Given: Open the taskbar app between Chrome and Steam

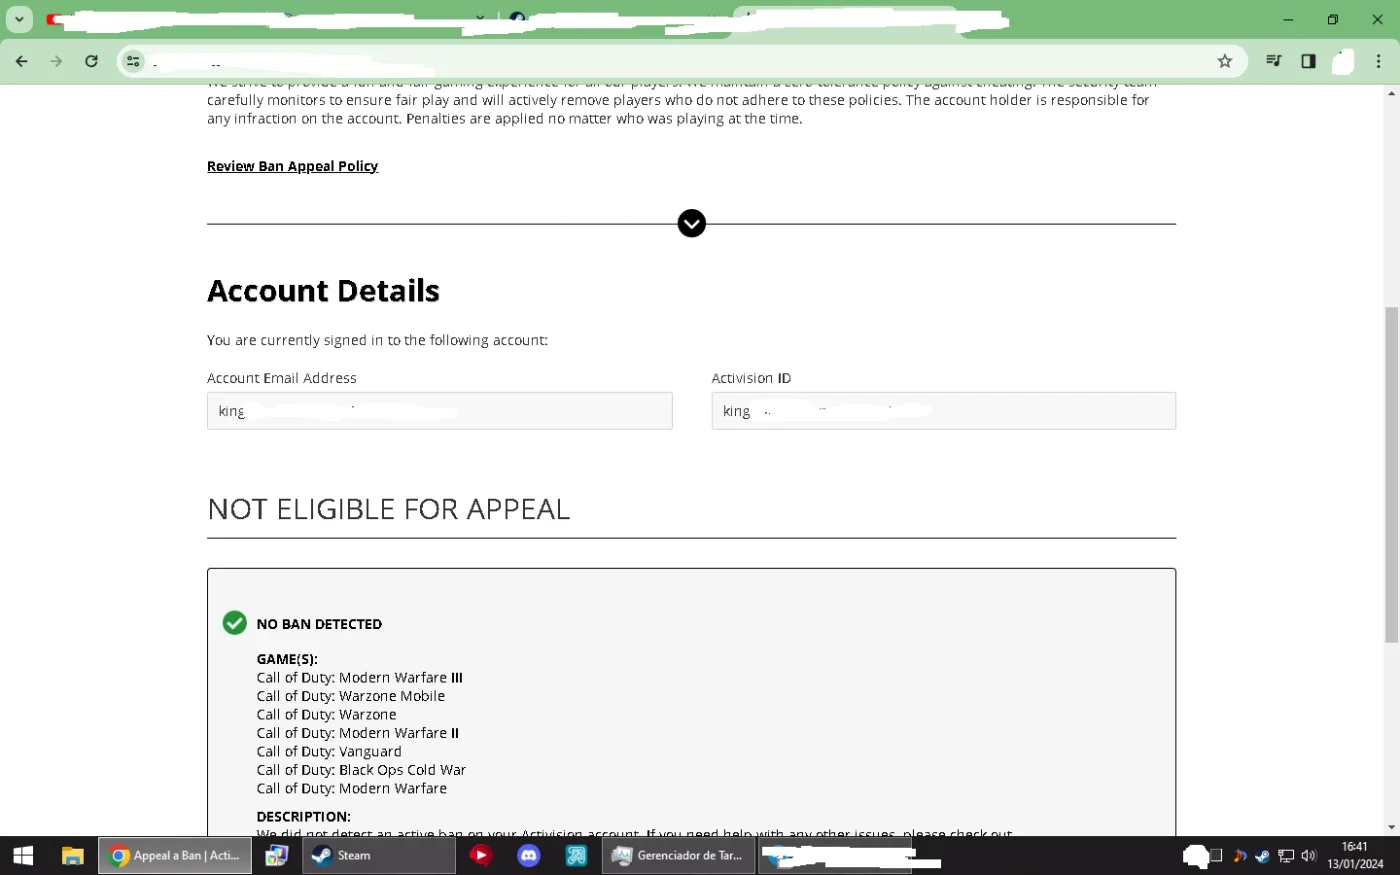Looking at the screenshot, I should tap(277, 856).
